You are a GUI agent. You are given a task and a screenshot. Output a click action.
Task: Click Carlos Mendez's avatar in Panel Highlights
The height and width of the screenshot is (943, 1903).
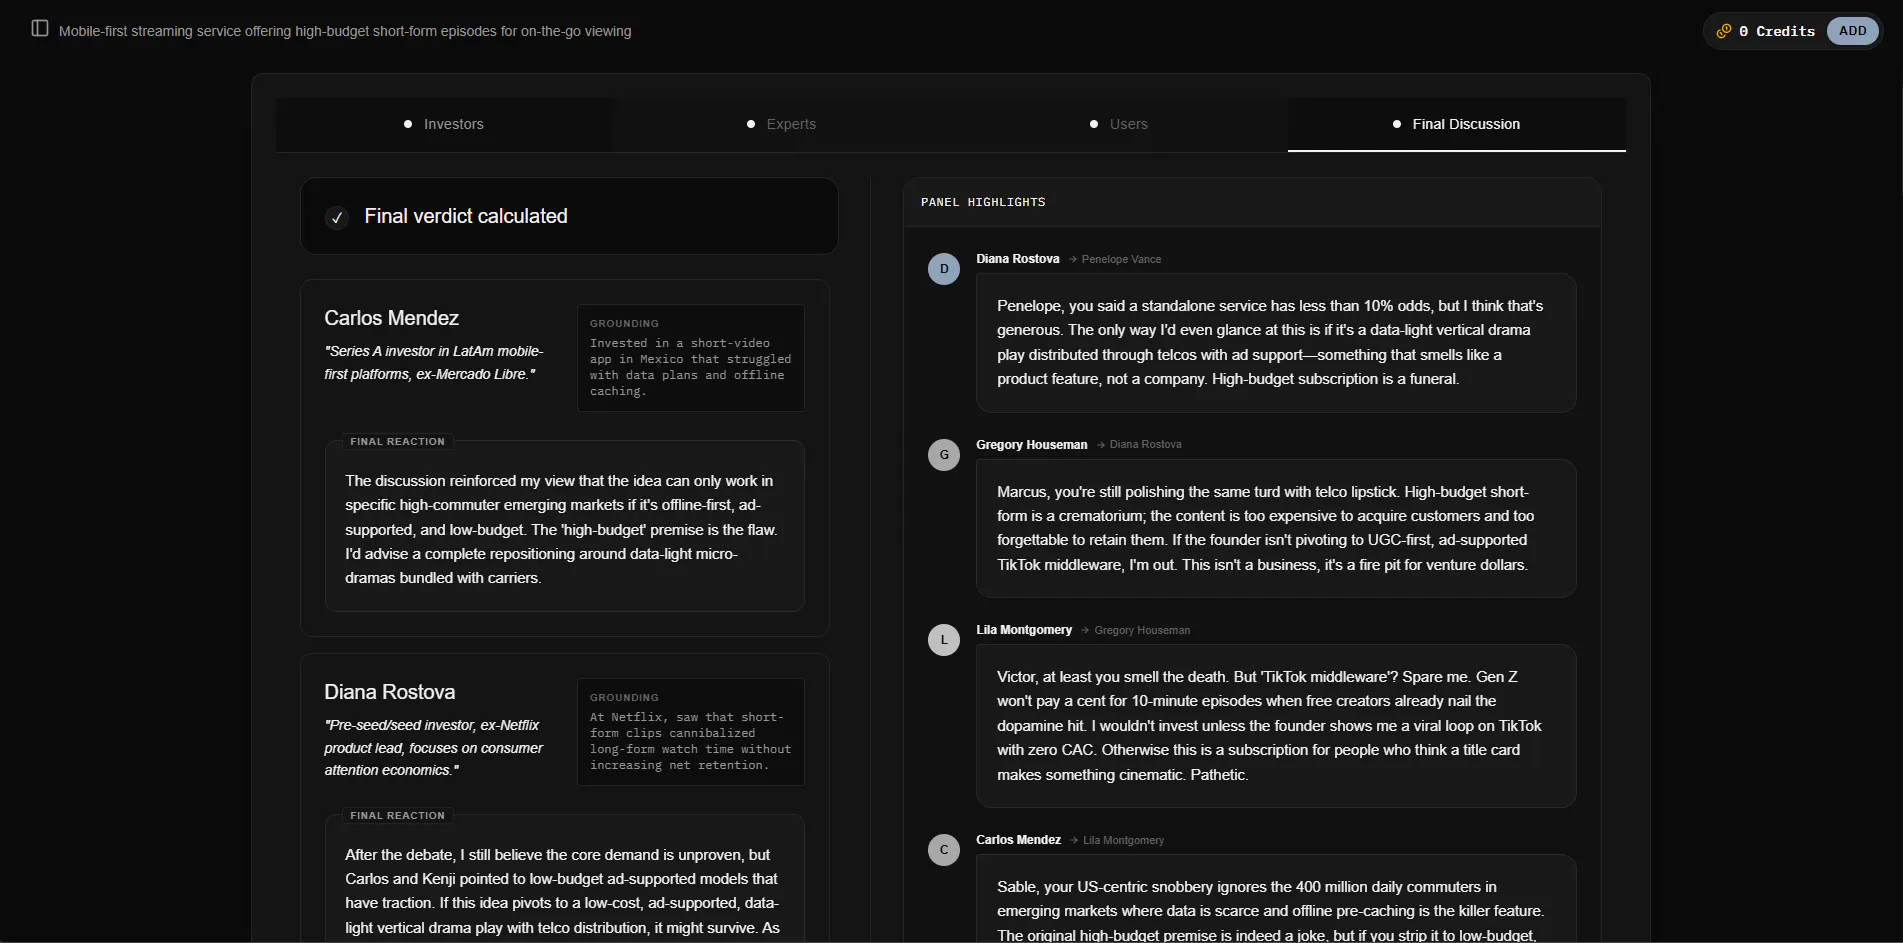944,850
